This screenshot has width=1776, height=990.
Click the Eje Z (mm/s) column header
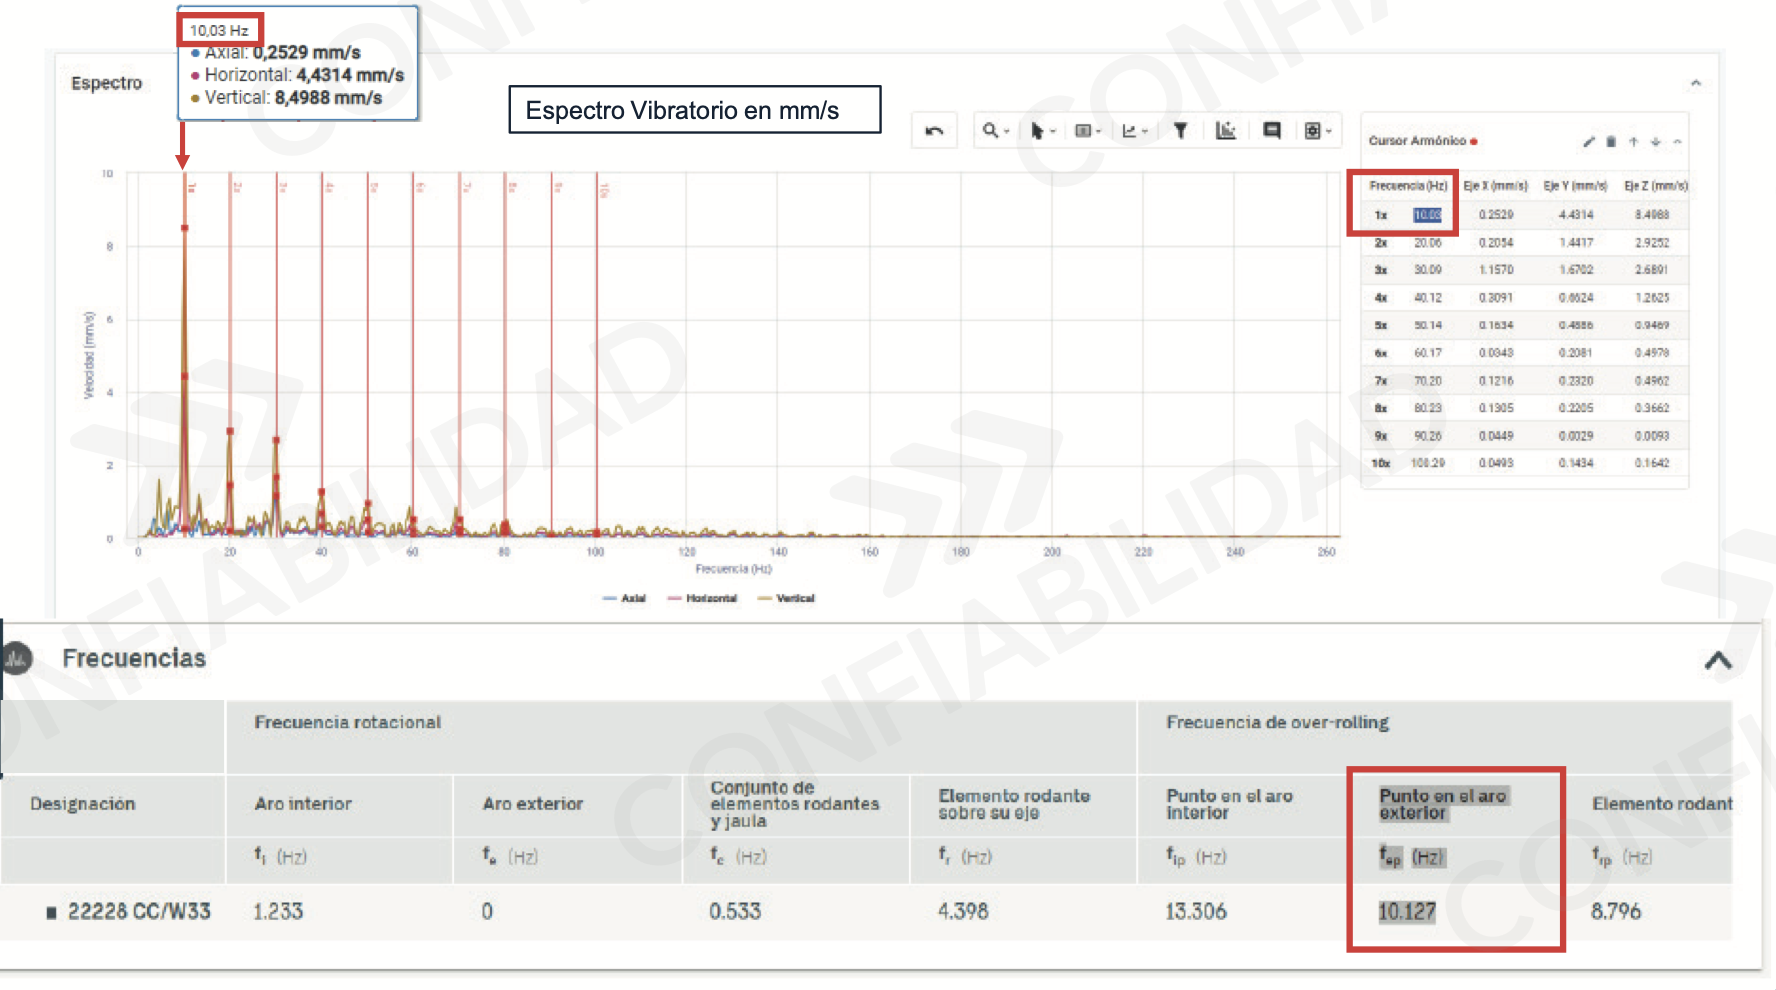pos(1656,186)
